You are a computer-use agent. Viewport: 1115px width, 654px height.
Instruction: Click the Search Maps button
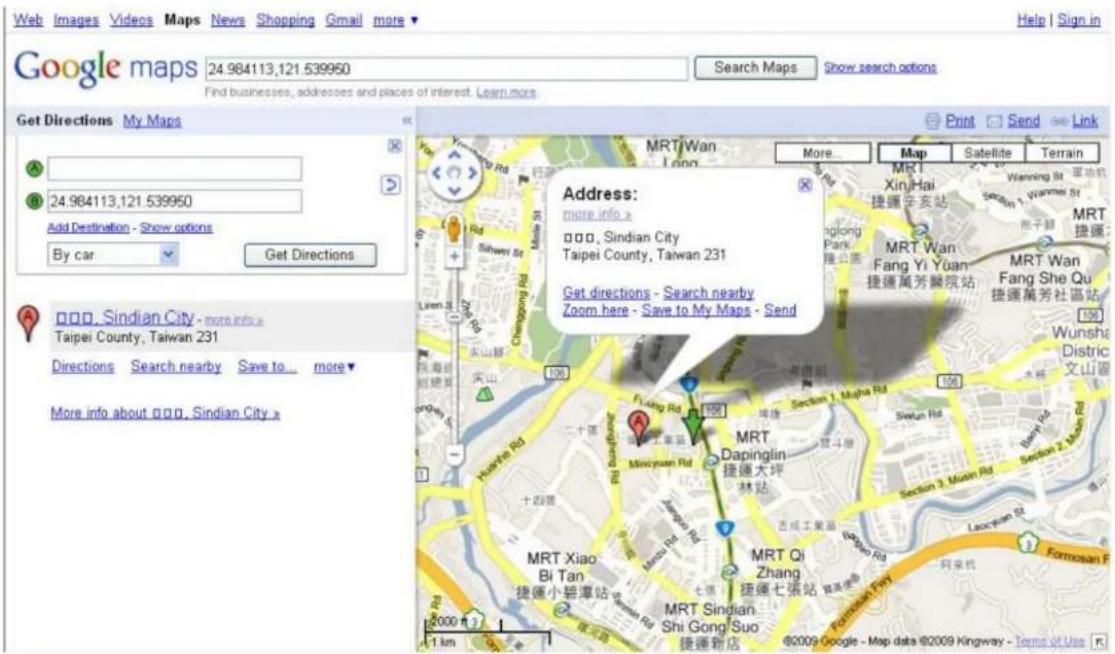[755, 68]
